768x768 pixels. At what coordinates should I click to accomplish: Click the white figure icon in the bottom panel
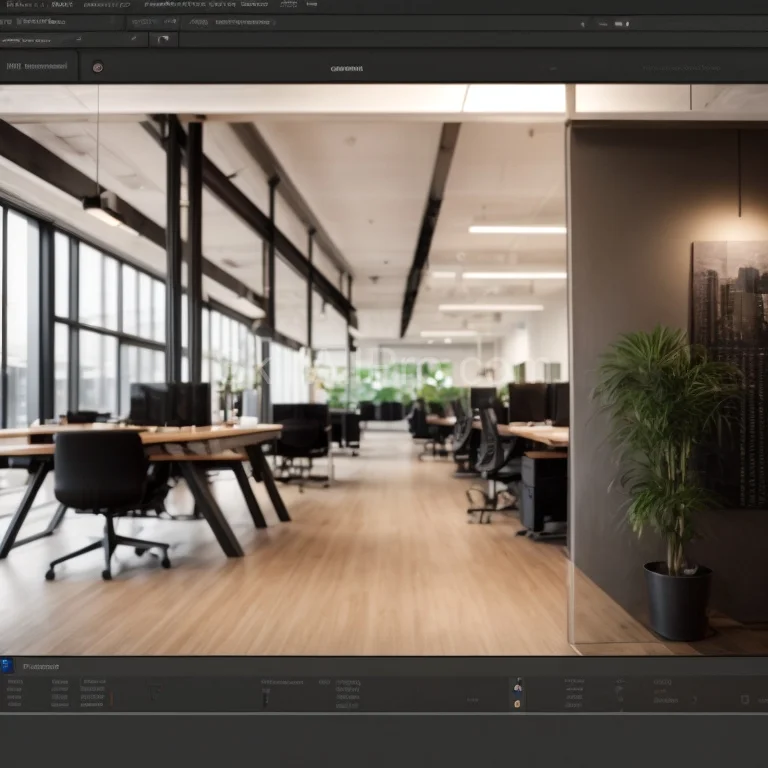coord(517,687)
